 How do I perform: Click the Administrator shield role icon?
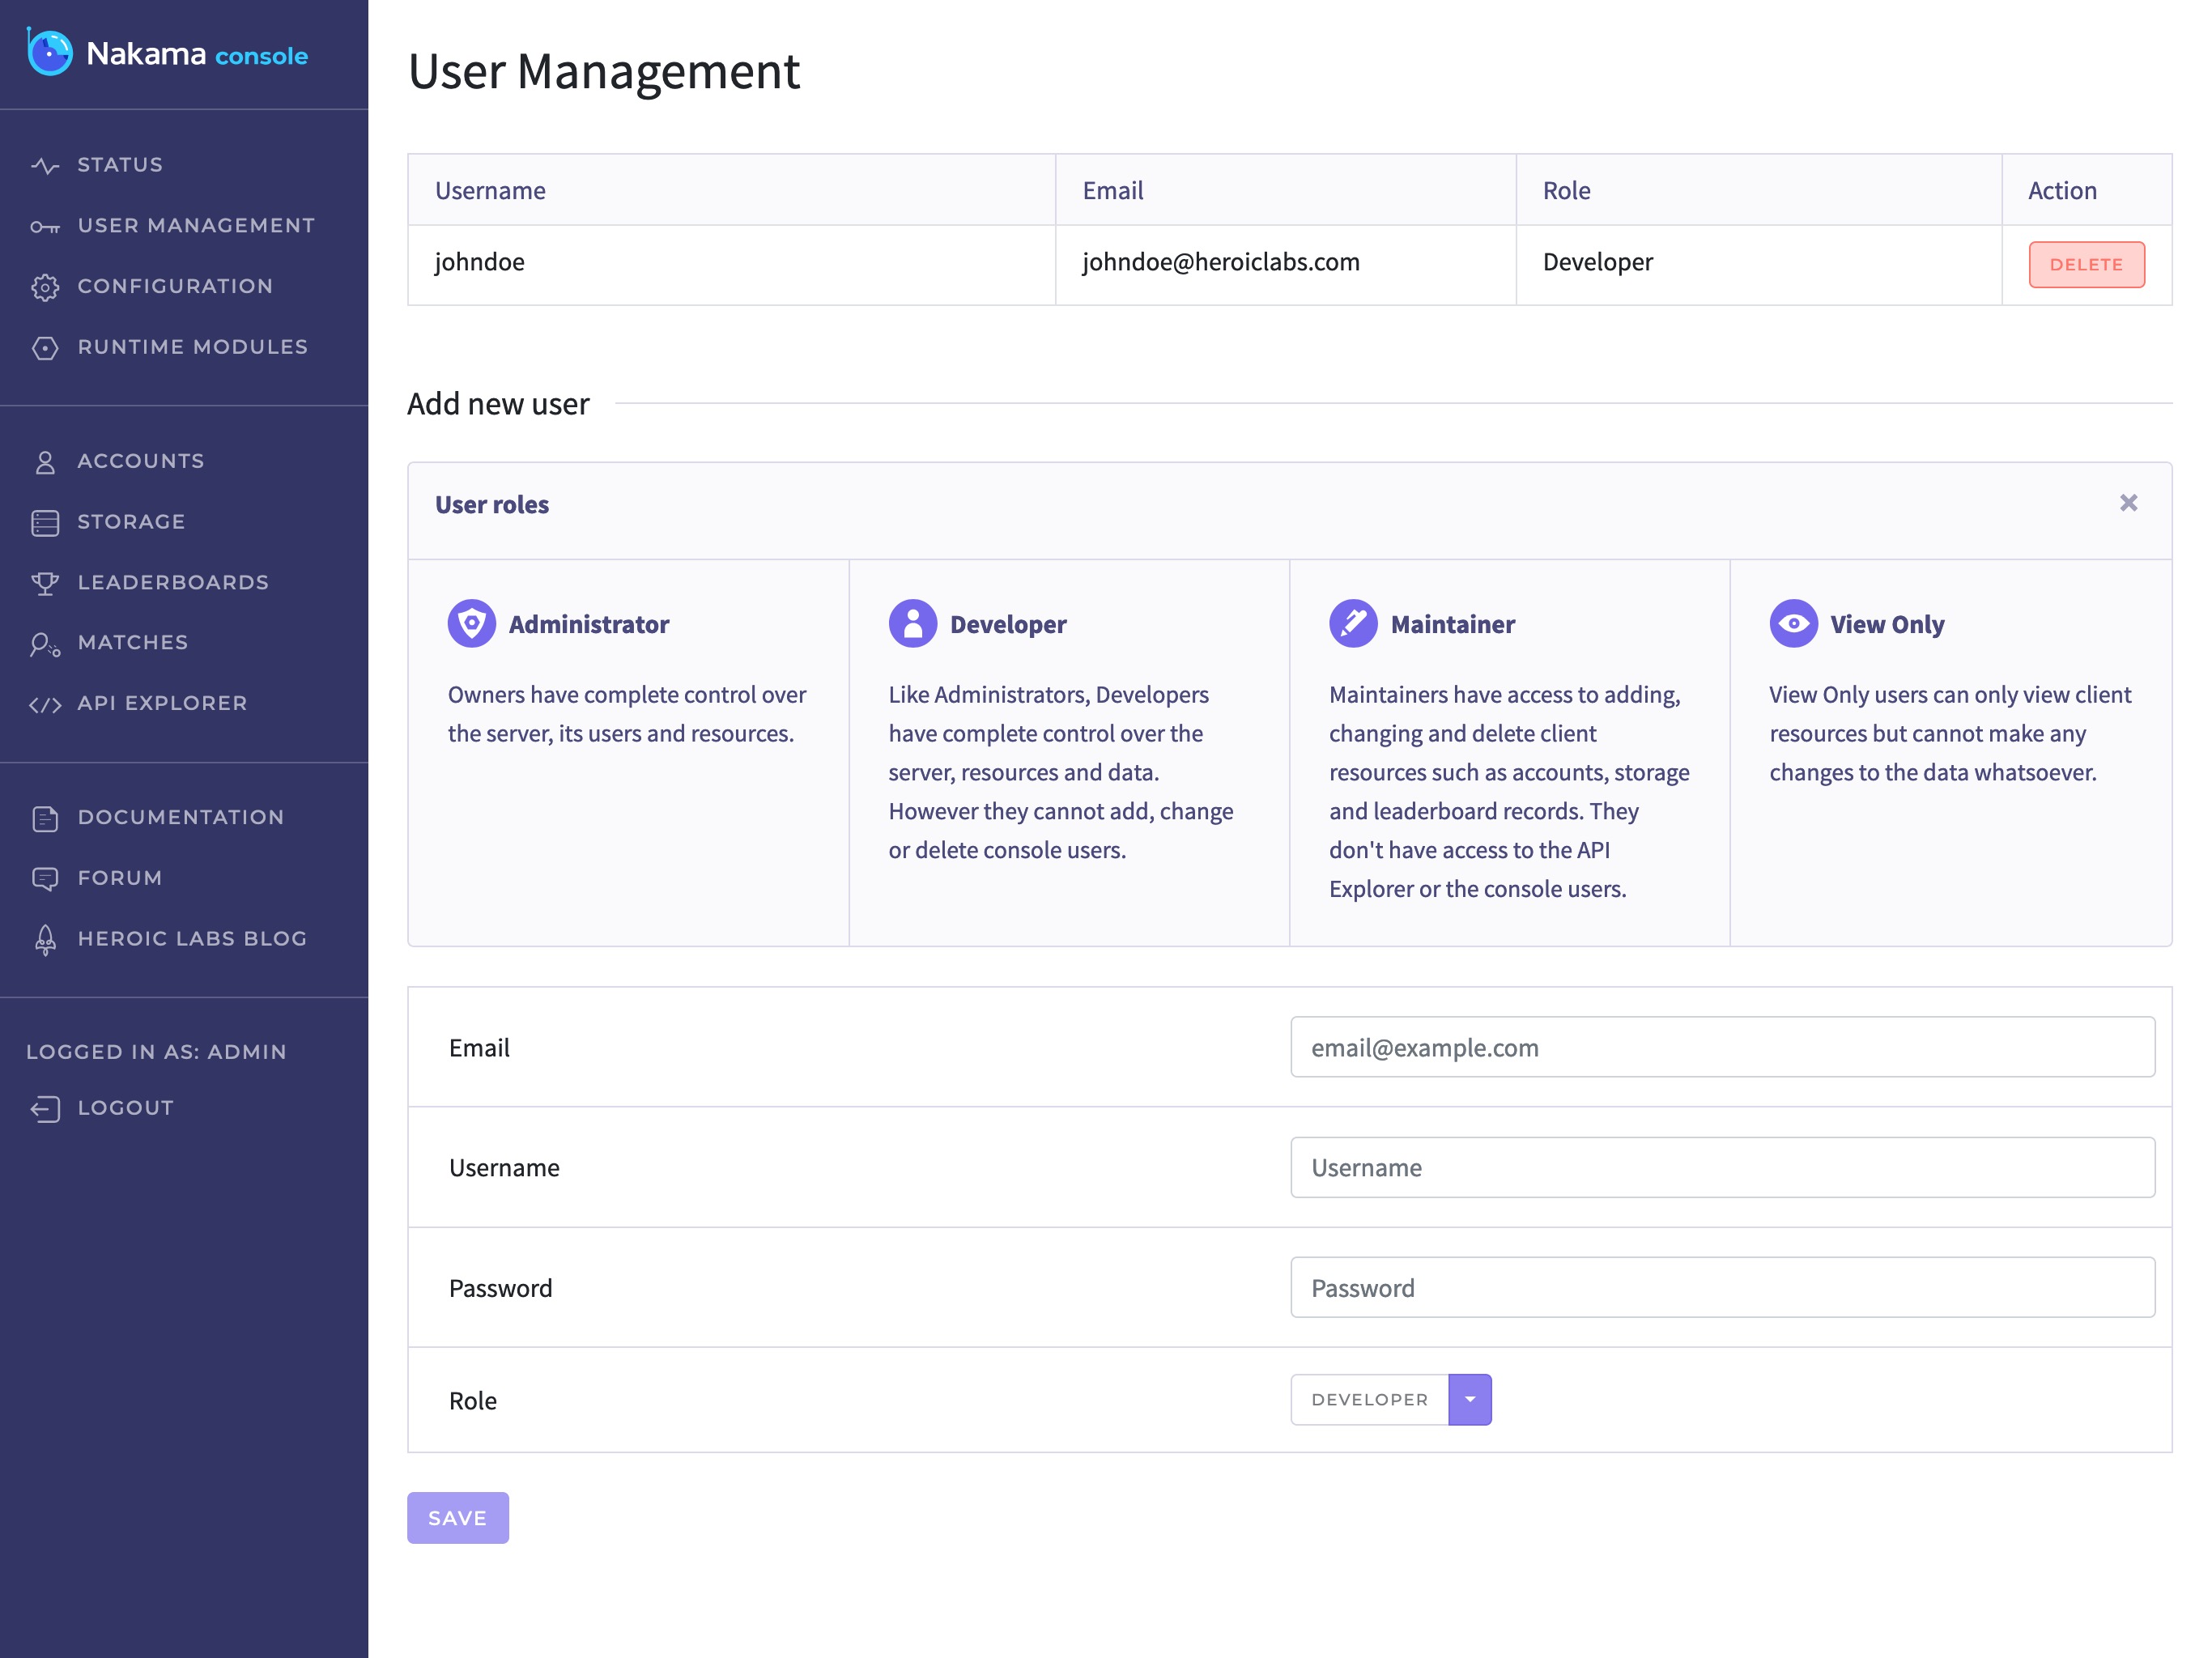[x=472, y=624]
